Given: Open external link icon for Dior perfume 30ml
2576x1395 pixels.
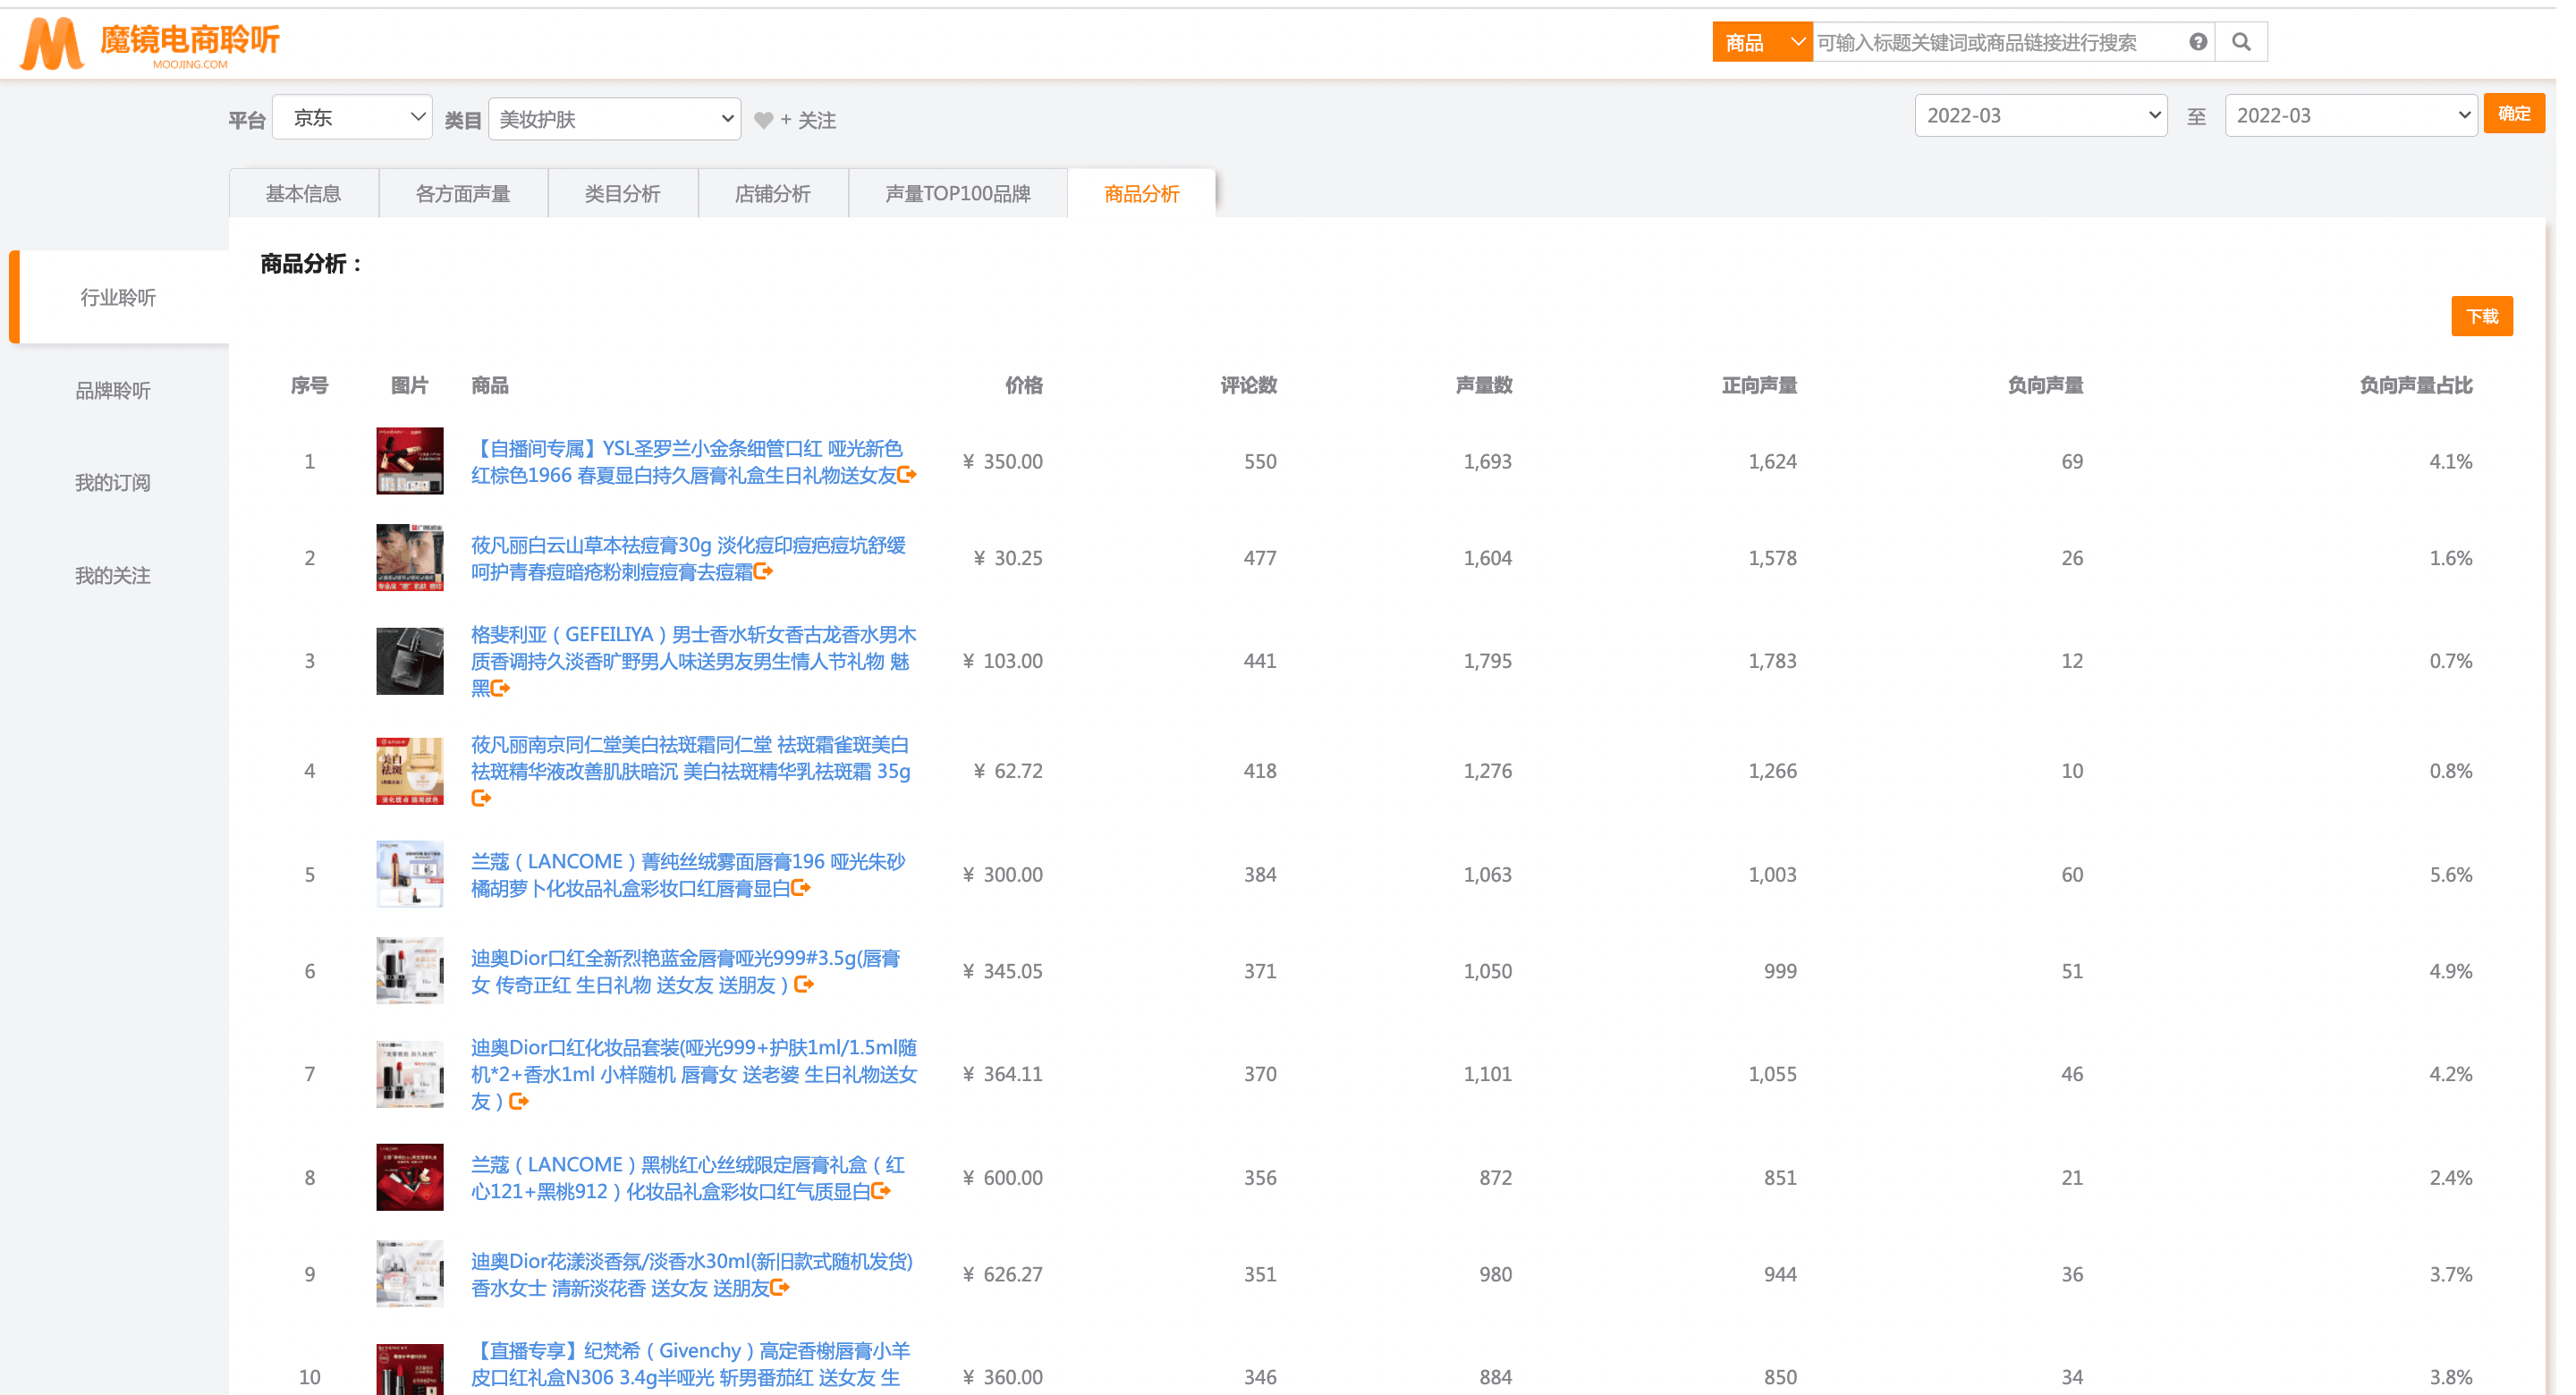Looking at the screenshot, I should (x=781, y=1288).
